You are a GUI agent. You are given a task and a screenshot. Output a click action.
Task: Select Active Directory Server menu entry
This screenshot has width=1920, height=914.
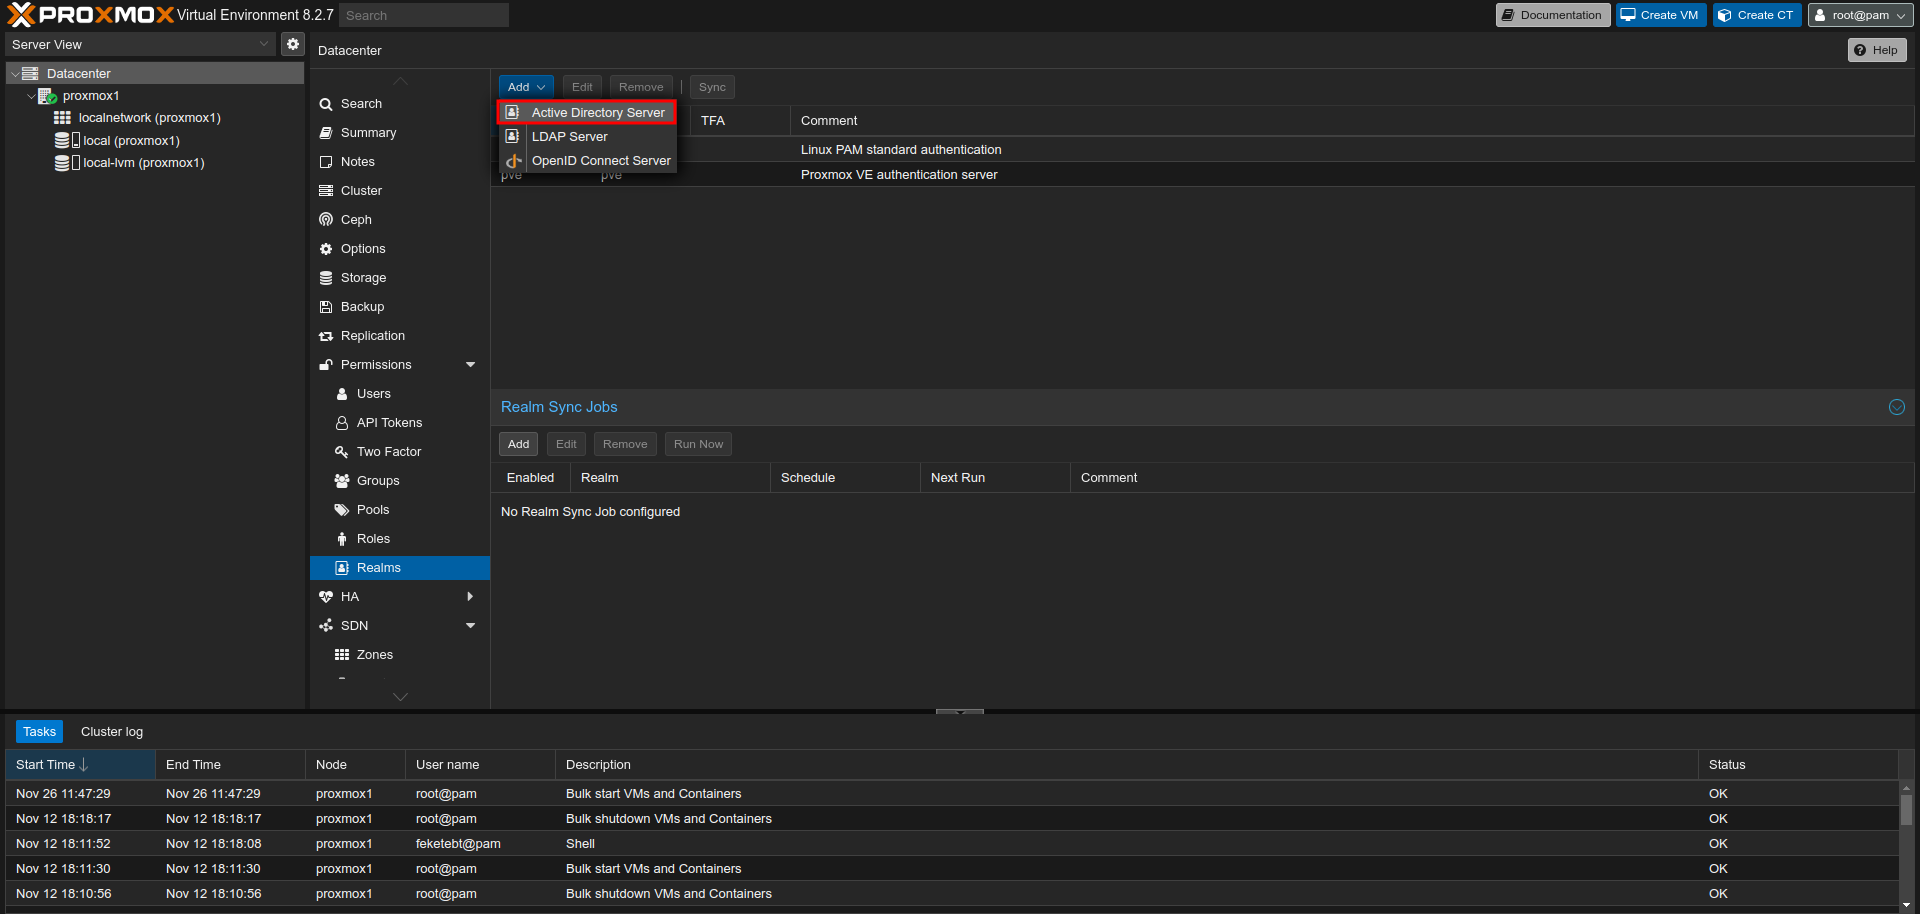coord(587,113)
